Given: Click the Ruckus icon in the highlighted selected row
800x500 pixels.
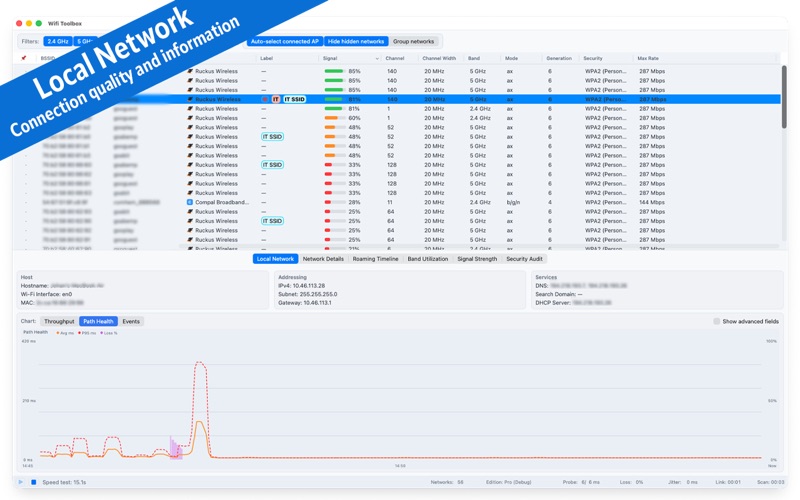Looking at the screenshot, I should coord(190,99).
